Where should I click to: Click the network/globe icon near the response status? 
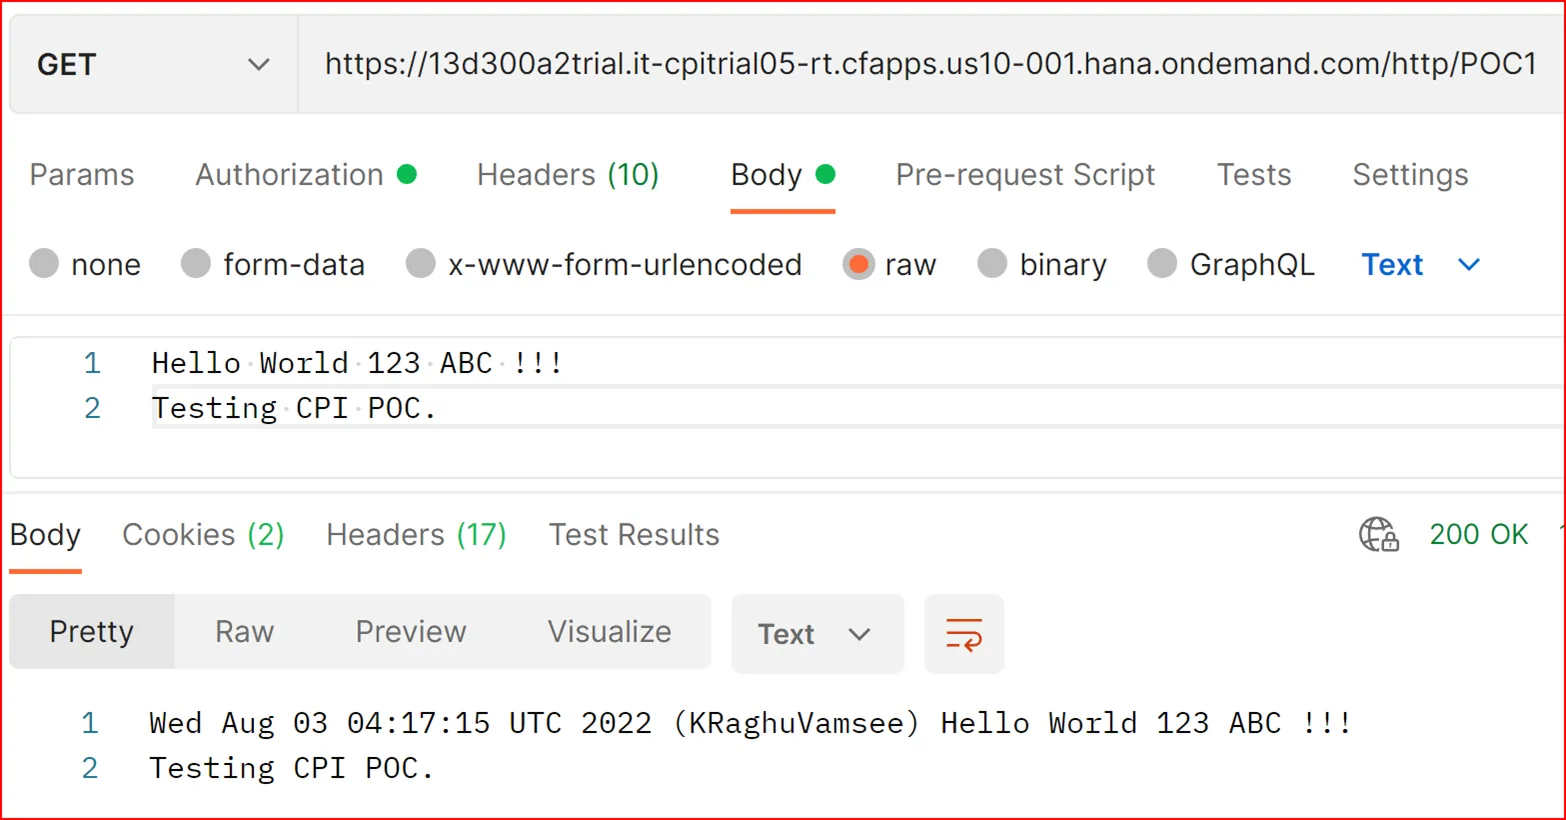1377,535
